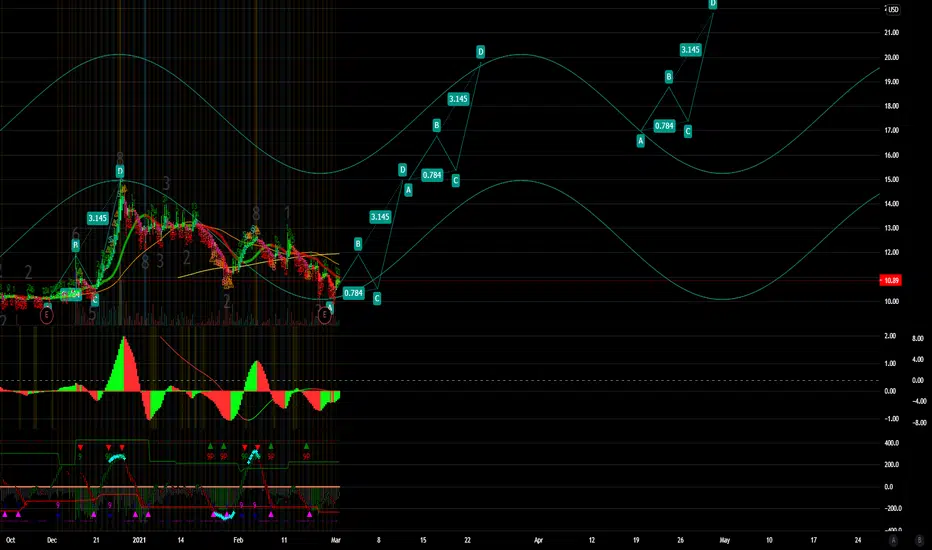Select the 3.145 label in the late-April pattern
The width and height of the screenshot is (932, 550).
(x=690, y=49)
